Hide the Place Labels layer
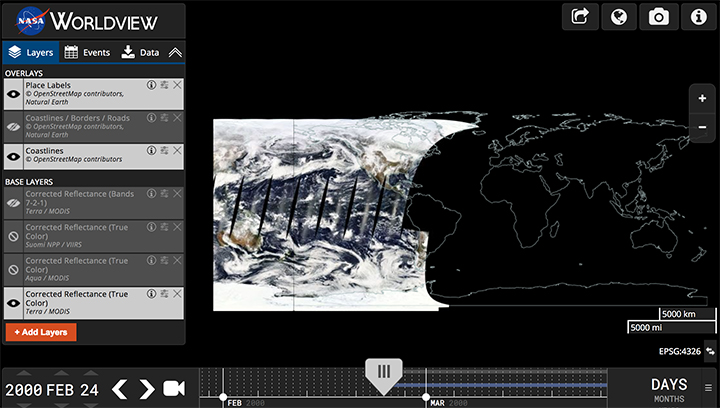This screenshot has width=720, height=408. 14,94
